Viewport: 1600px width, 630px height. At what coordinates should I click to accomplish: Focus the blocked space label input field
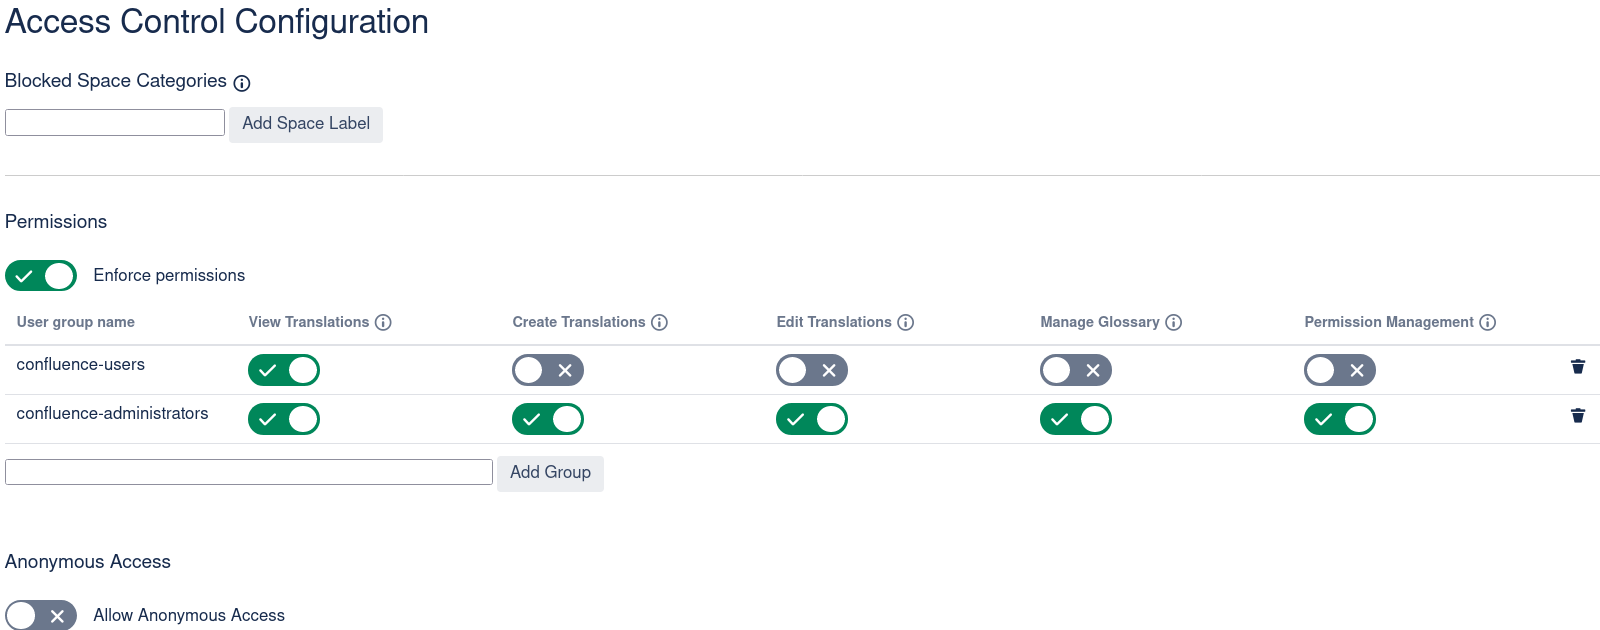115,123
